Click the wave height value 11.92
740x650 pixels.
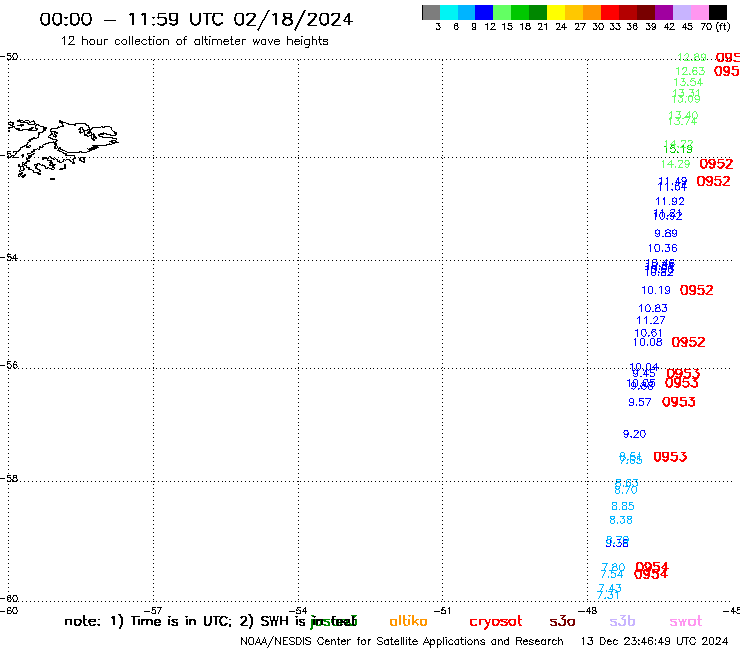[670, 201]
